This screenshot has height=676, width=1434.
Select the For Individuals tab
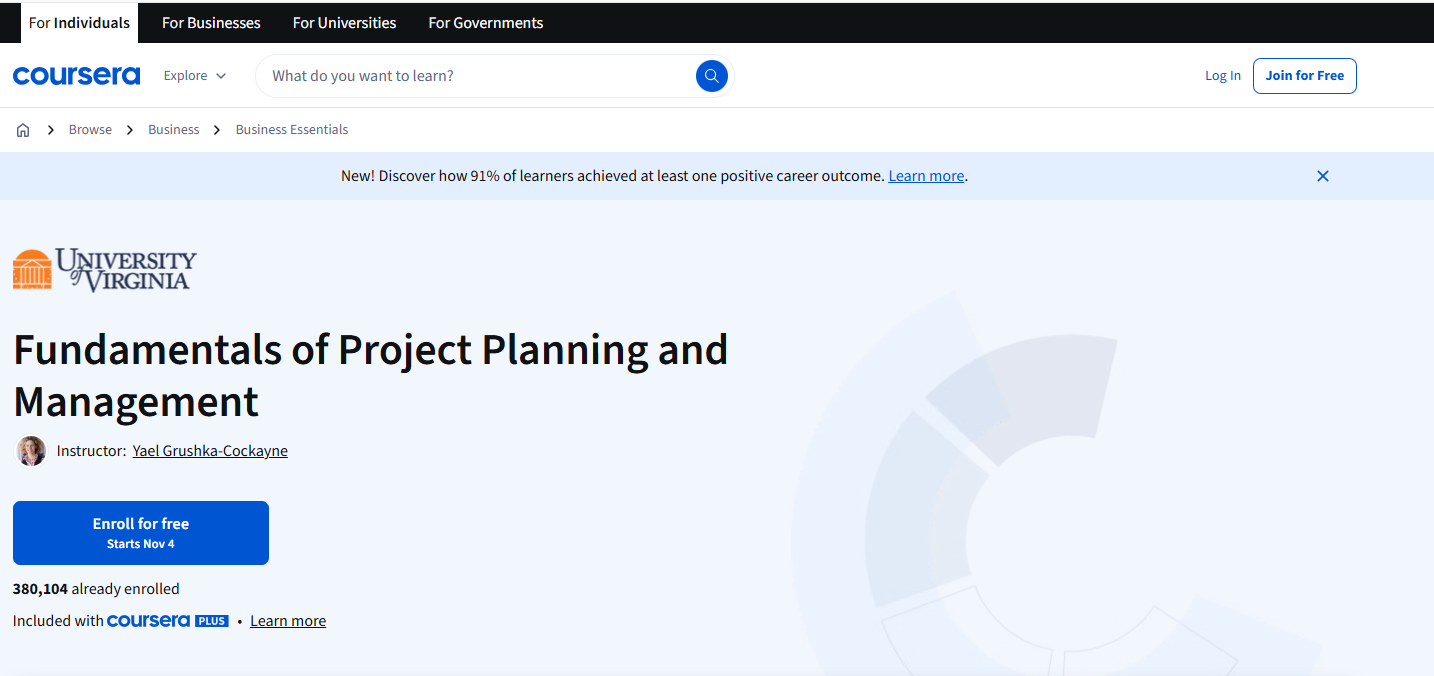[x=79, y=22]
